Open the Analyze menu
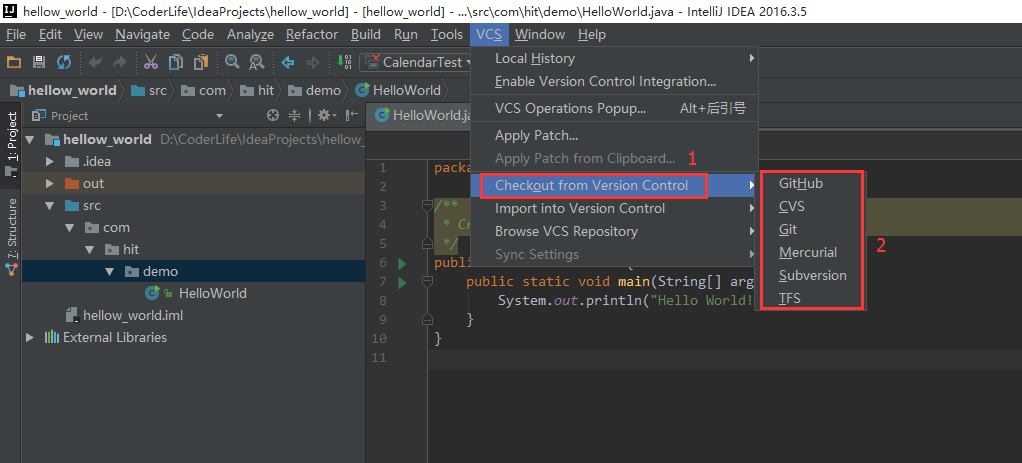This screenshot has height=463, width=1022. coord(250,35)
